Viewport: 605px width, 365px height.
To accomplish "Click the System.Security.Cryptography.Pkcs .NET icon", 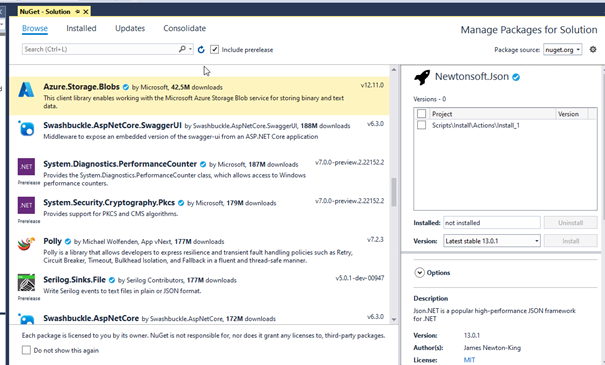I will (26, 205).
